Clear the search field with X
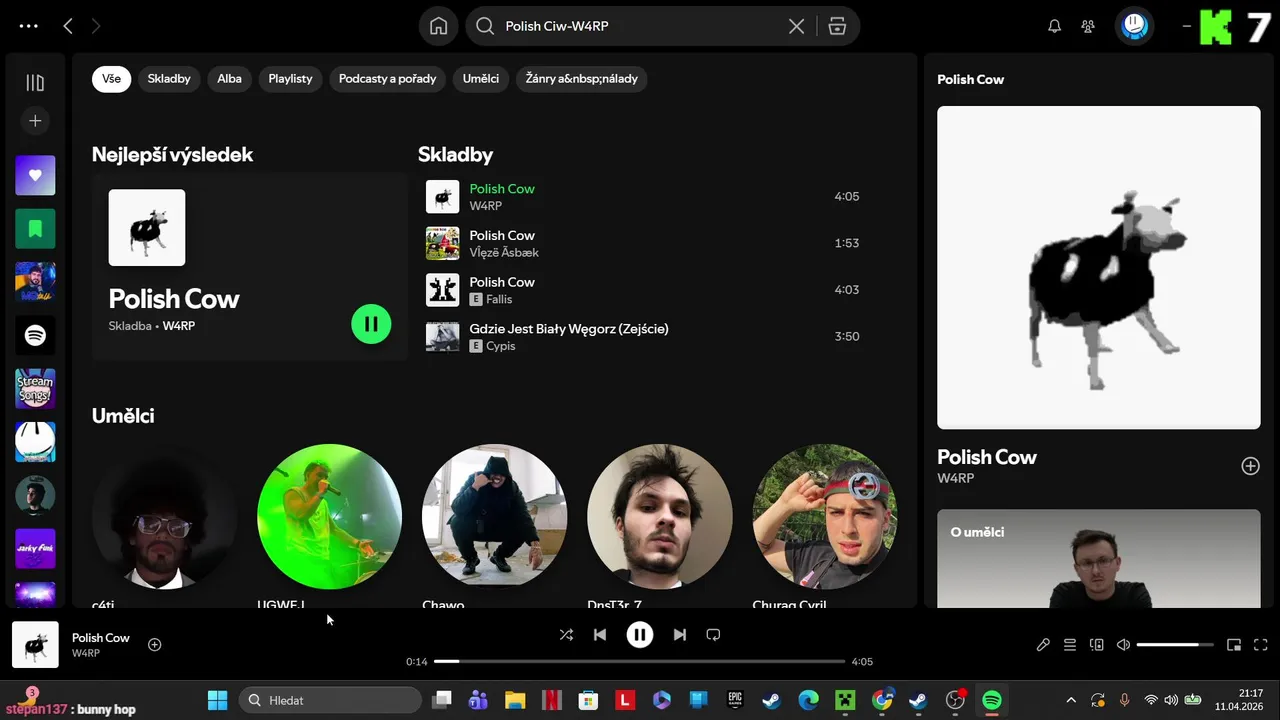This screenshot has height=720, width=1280. tap(796, 27)
